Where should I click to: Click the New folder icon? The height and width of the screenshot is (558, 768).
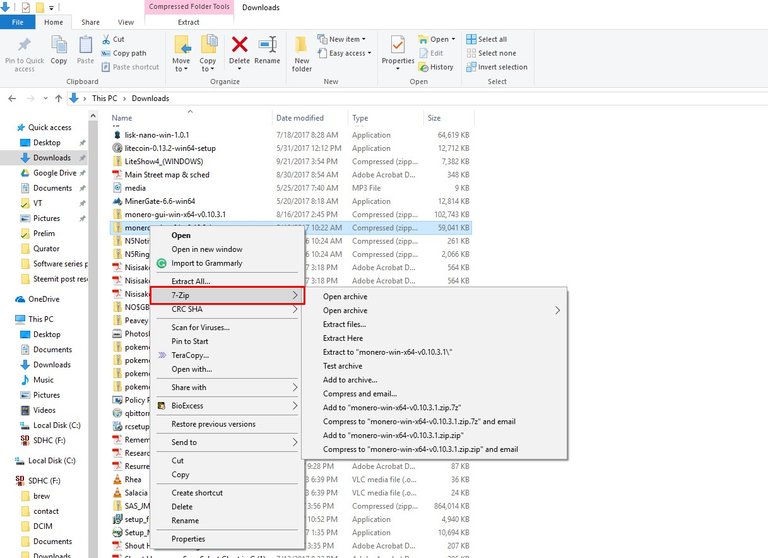click(x=302, y=52)
